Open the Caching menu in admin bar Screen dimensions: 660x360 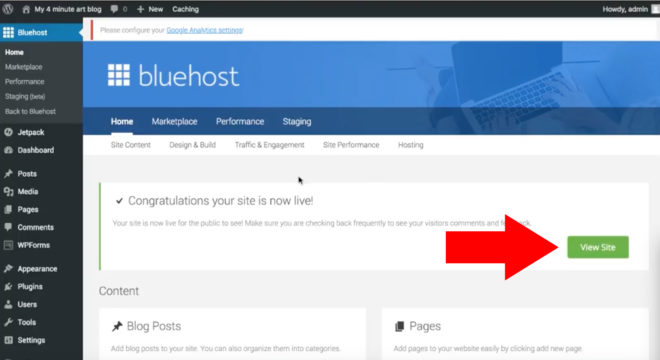point(185,9)
